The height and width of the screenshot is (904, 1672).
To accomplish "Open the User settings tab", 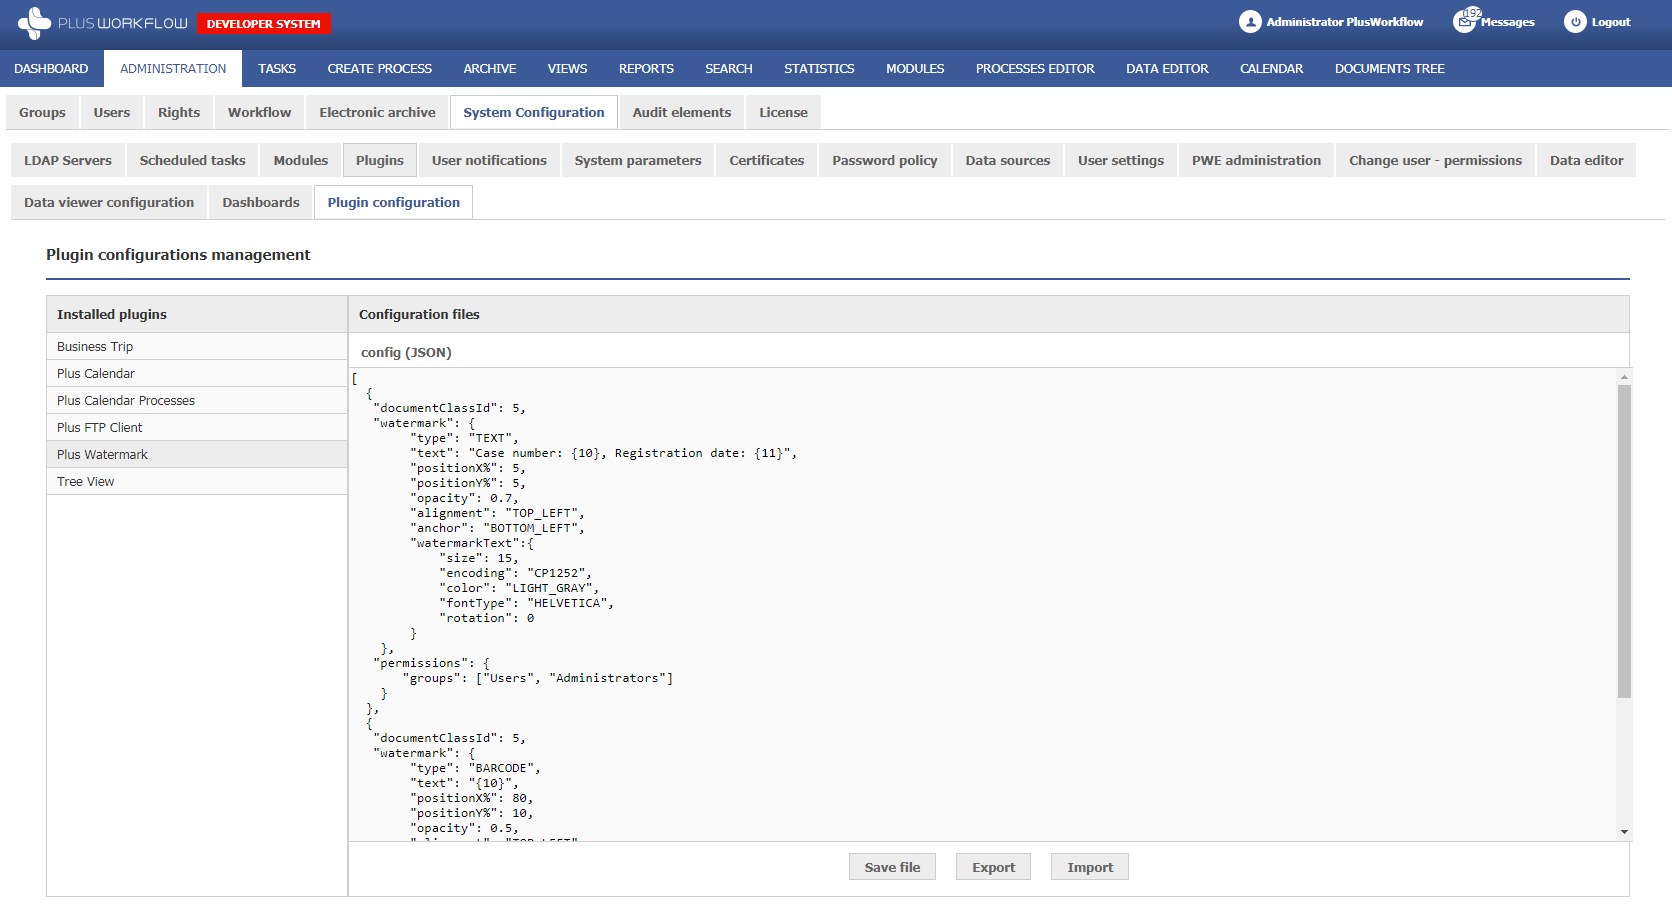I will tap(1121, 160).
